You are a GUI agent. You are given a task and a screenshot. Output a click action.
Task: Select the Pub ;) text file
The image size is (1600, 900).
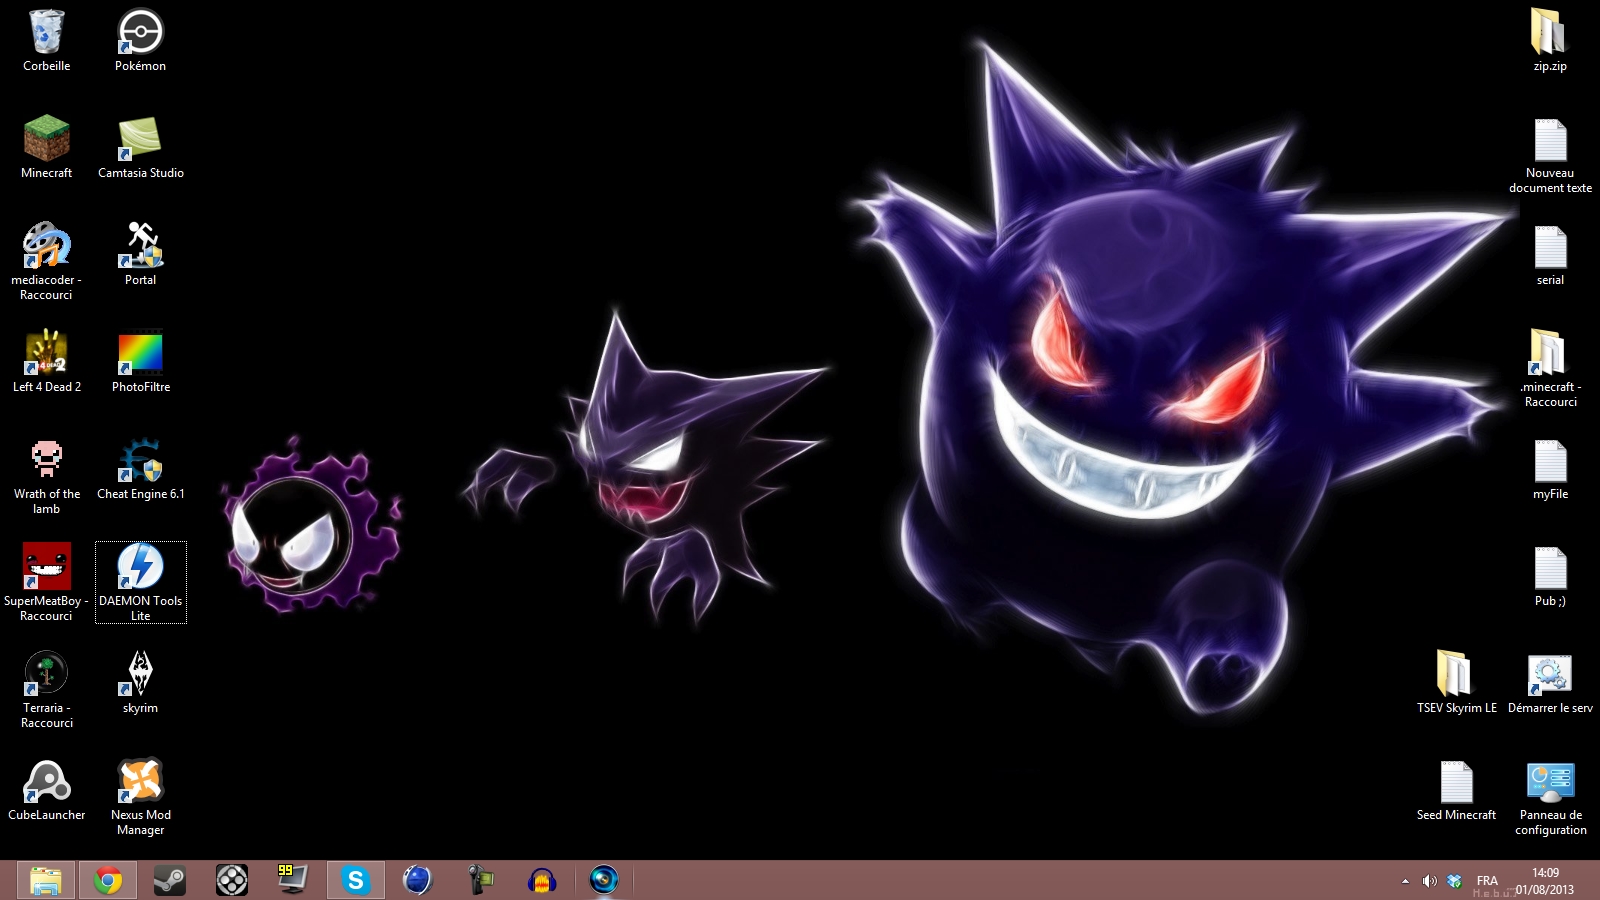pyautogui.click(x=1550, y=576)
